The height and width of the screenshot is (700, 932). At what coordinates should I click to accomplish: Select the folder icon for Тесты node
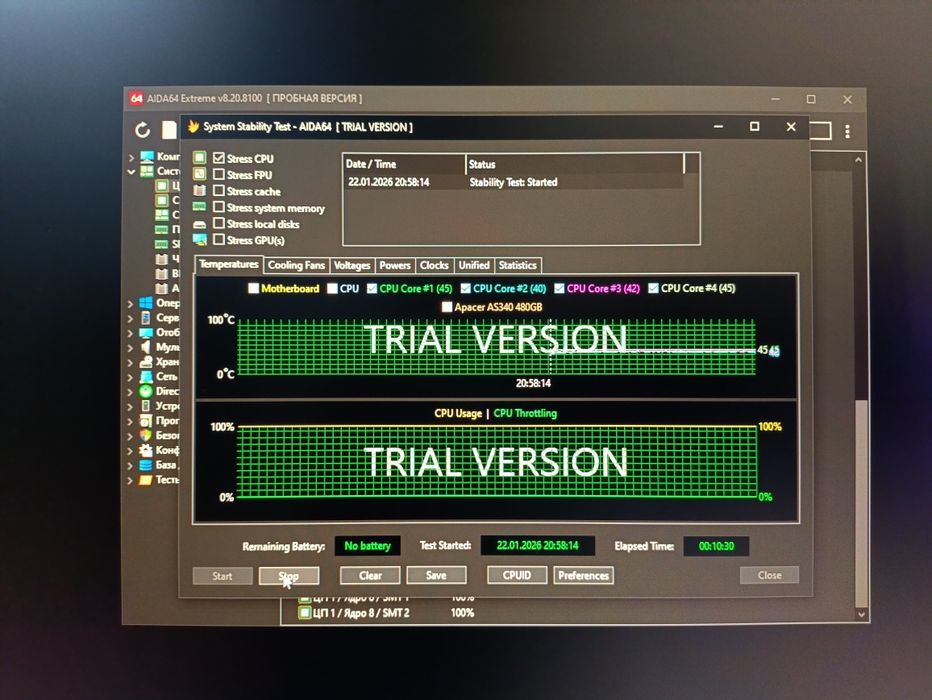click(146, 480)
